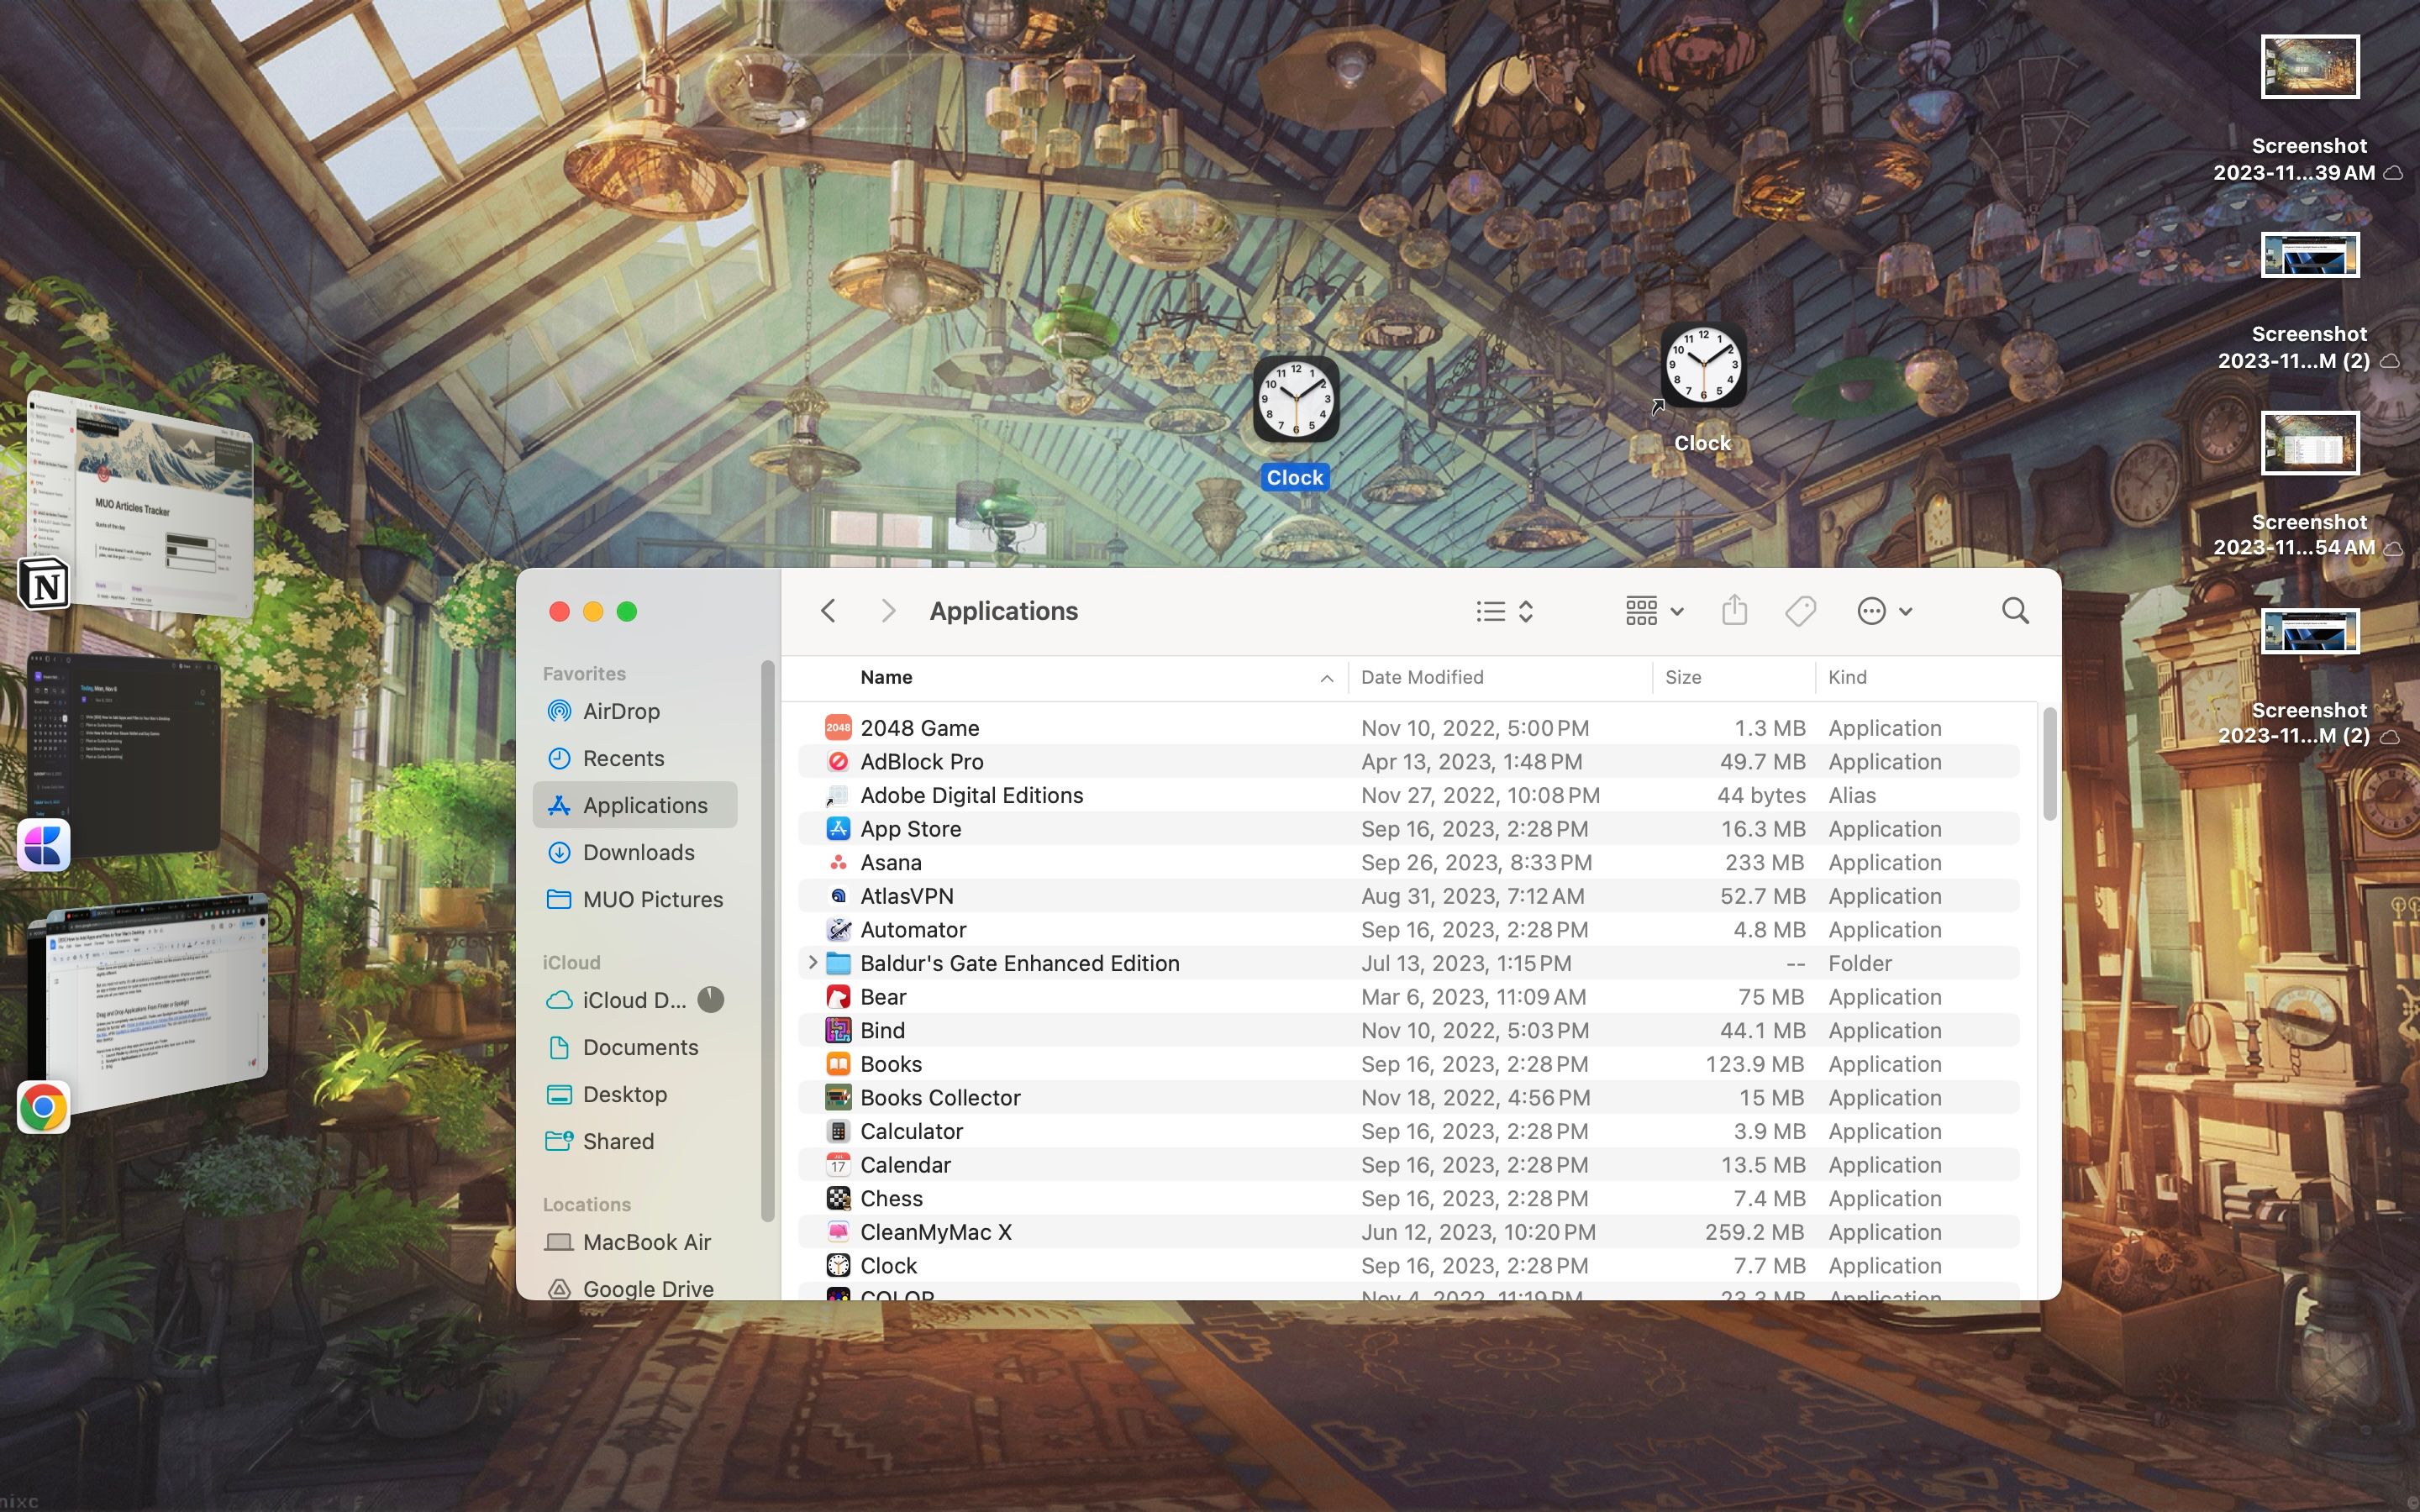Open AirDrop from the Finder sidebar

coord(620,711)
